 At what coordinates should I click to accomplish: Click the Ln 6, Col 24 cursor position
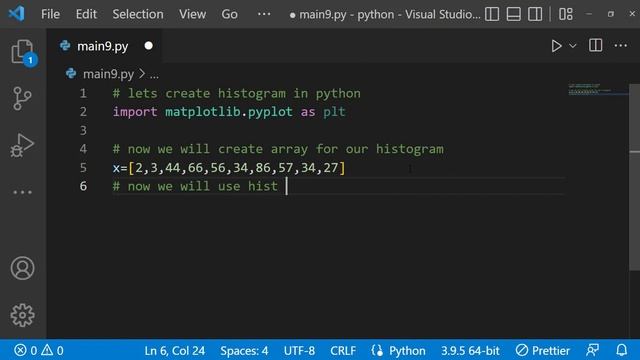pos(175,351)
